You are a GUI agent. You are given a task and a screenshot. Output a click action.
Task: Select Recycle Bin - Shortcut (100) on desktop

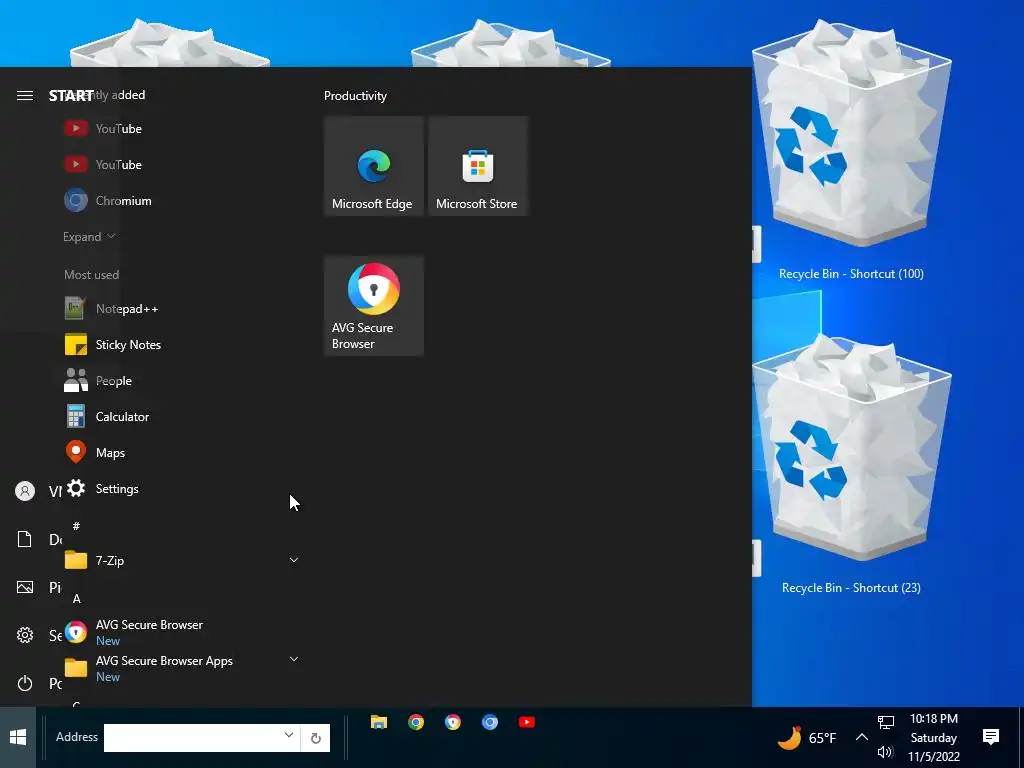tap(851, 150)
